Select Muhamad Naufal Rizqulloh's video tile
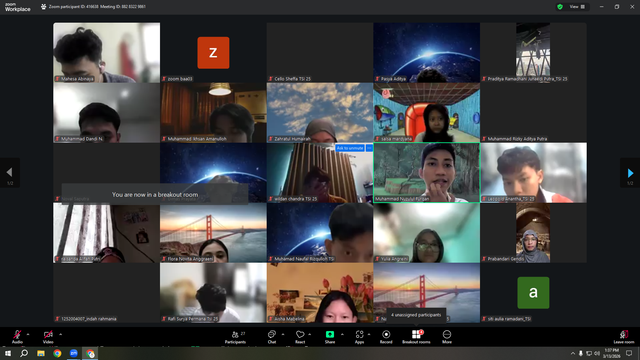 320,233
